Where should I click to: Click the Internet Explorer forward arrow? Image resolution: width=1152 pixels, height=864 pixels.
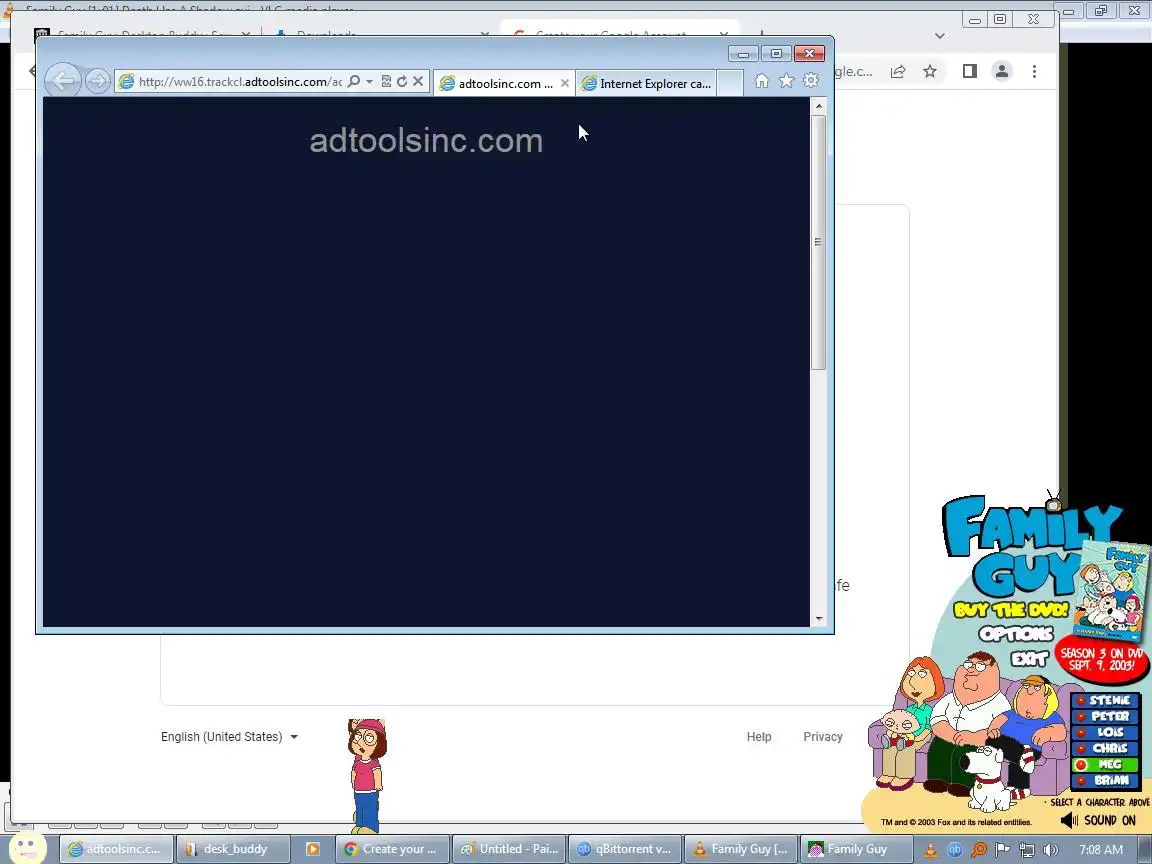[97, 81]
